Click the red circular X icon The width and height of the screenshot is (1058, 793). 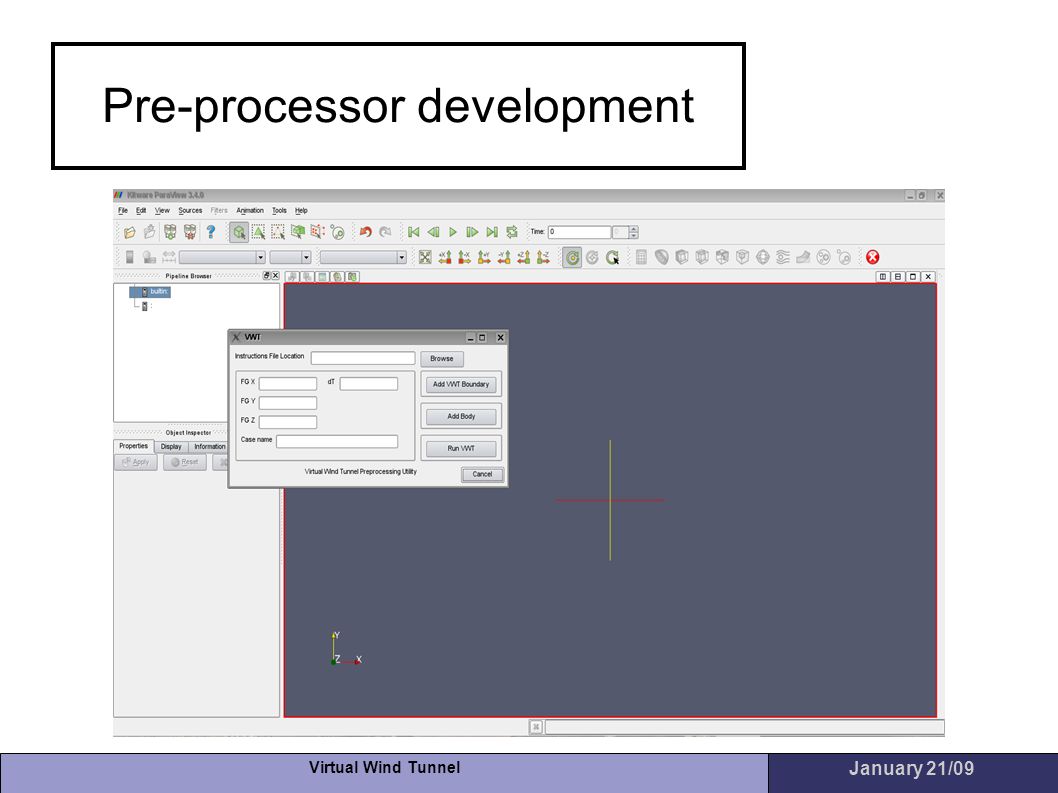coord(872,257)
